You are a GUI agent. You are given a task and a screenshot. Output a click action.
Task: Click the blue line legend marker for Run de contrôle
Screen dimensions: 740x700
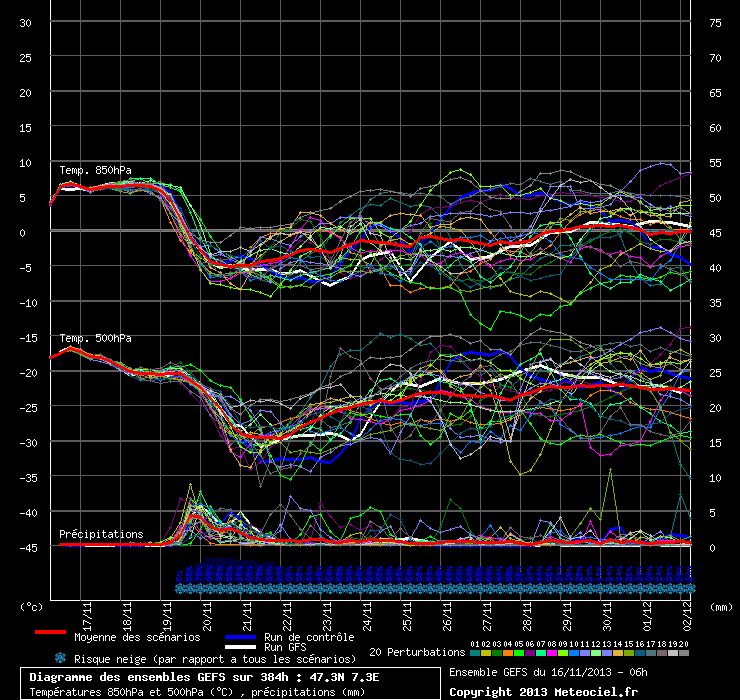click(239, 637)
